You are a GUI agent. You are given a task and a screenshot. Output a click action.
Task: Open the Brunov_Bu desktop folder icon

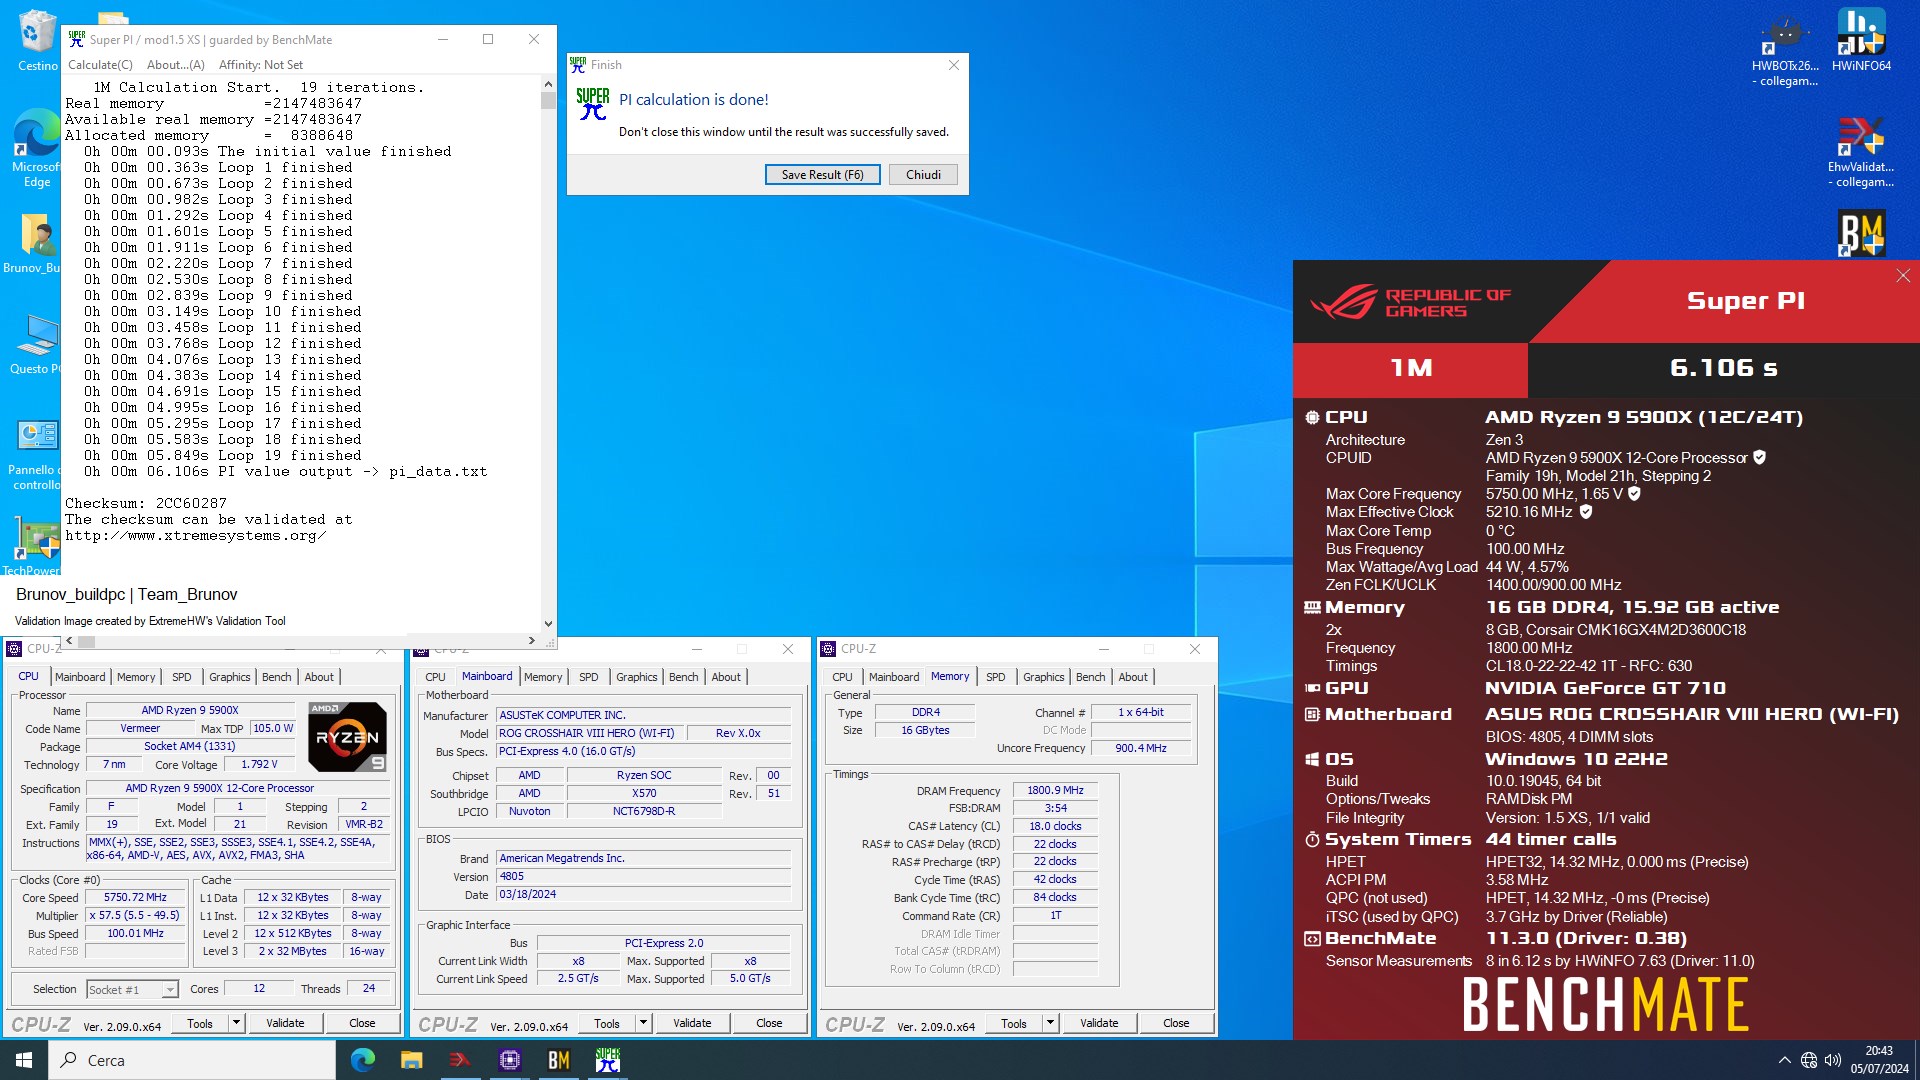(x=37, y=243)
